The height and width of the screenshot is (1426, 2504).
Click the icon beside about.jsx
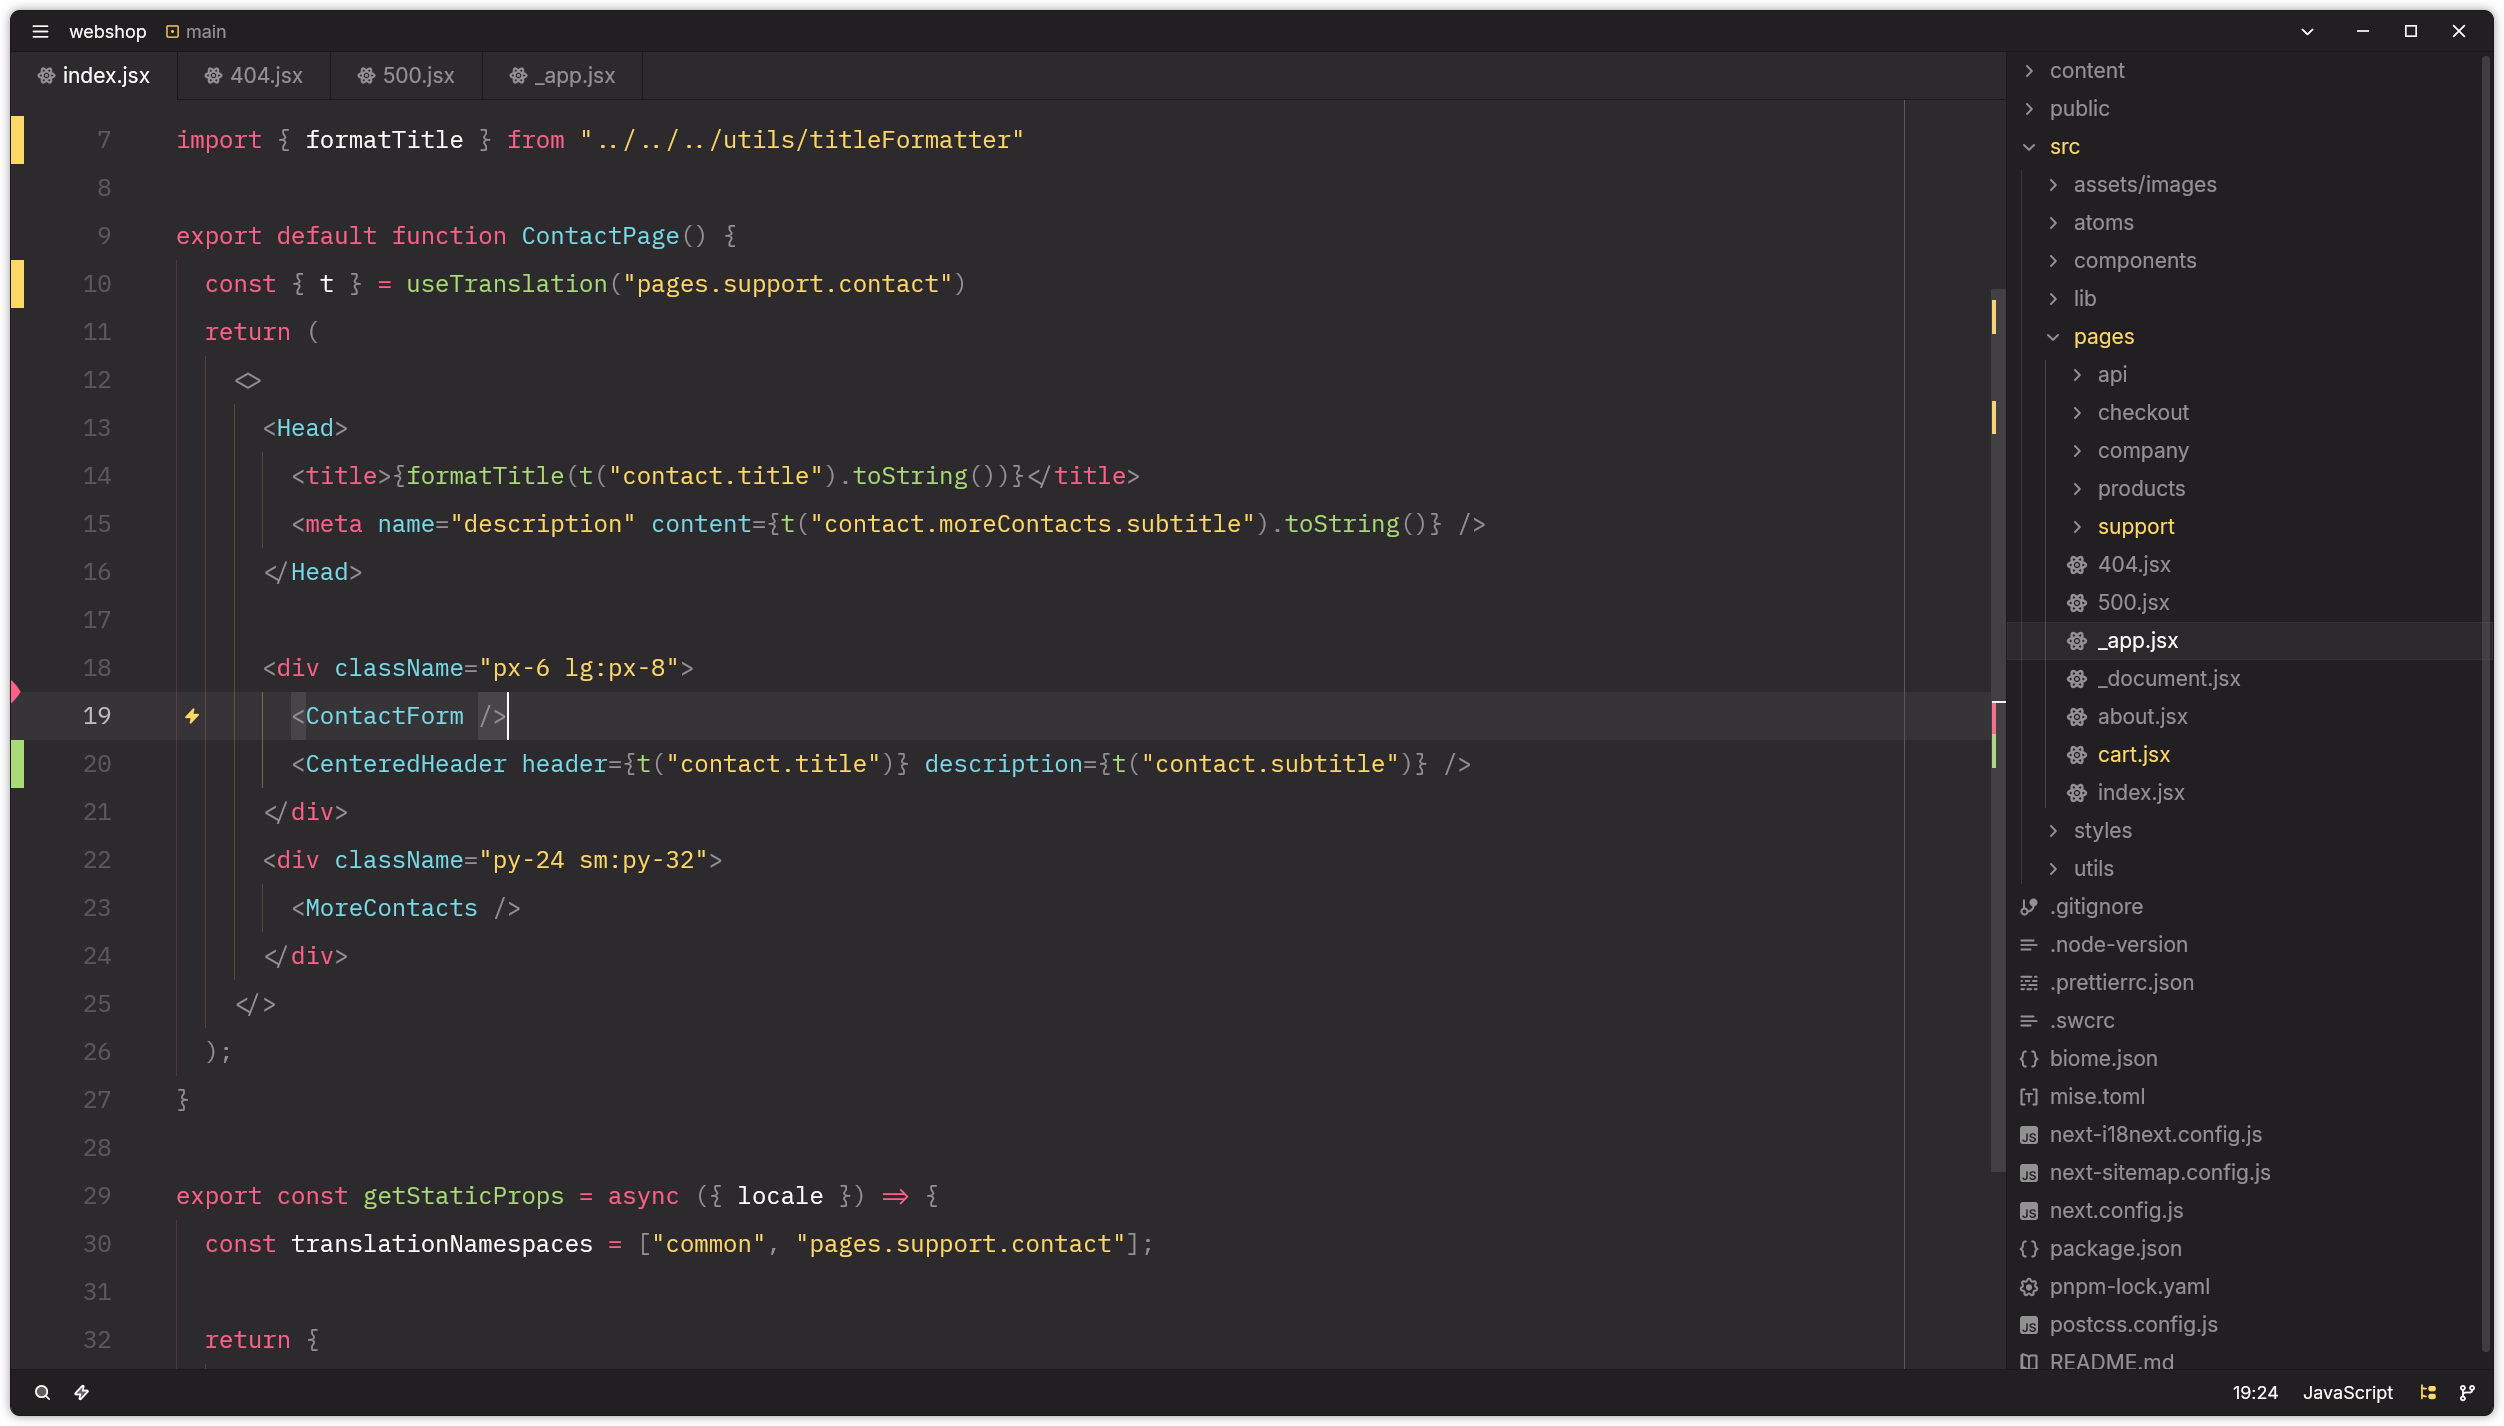pos(2077,717)
